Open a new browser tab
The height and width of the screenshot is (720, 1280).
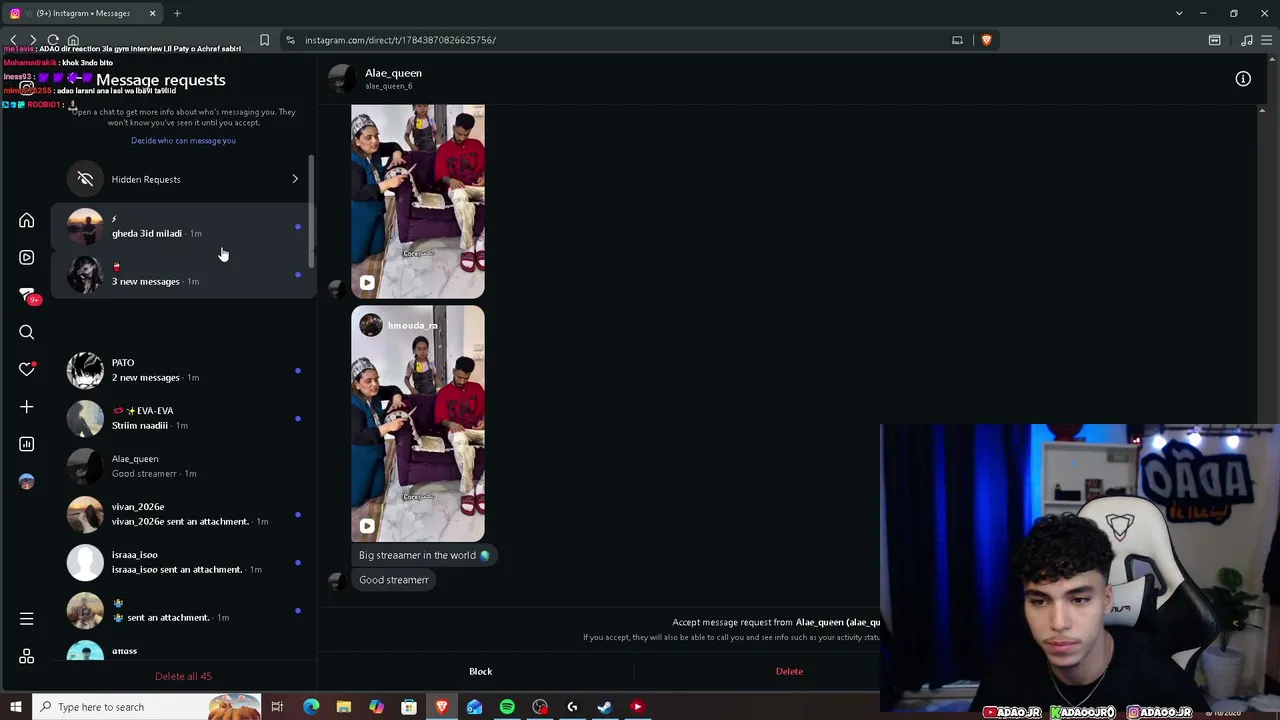point(177,13)
